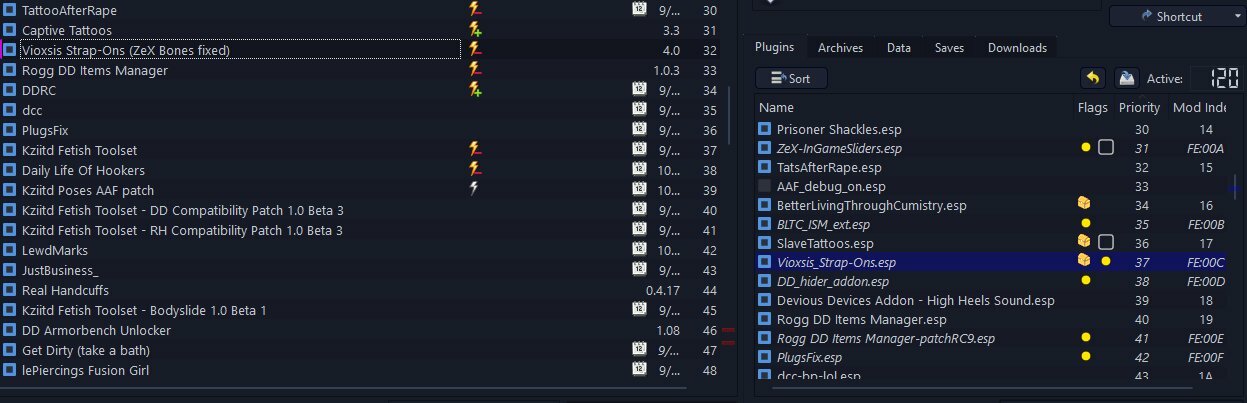
Task: Click yellow dot flag on ZeX-InGameSliders.esp
Action: (x=1086, y=147)
